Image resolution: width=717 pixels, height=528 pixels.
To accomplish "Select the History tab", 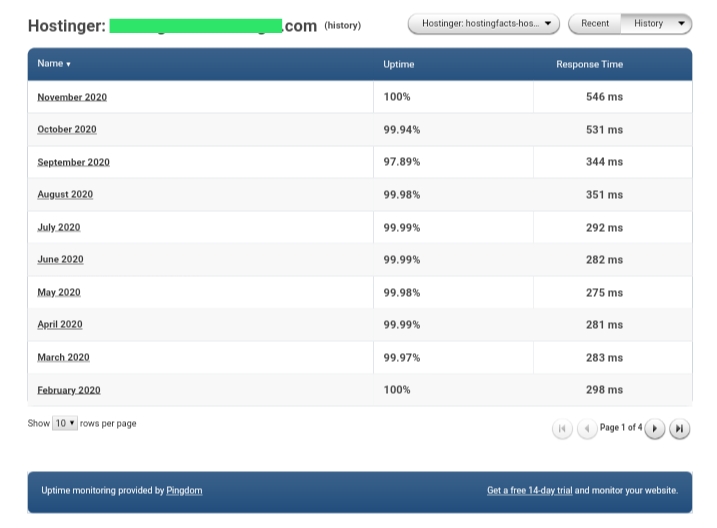I will (x=648, y=23).
